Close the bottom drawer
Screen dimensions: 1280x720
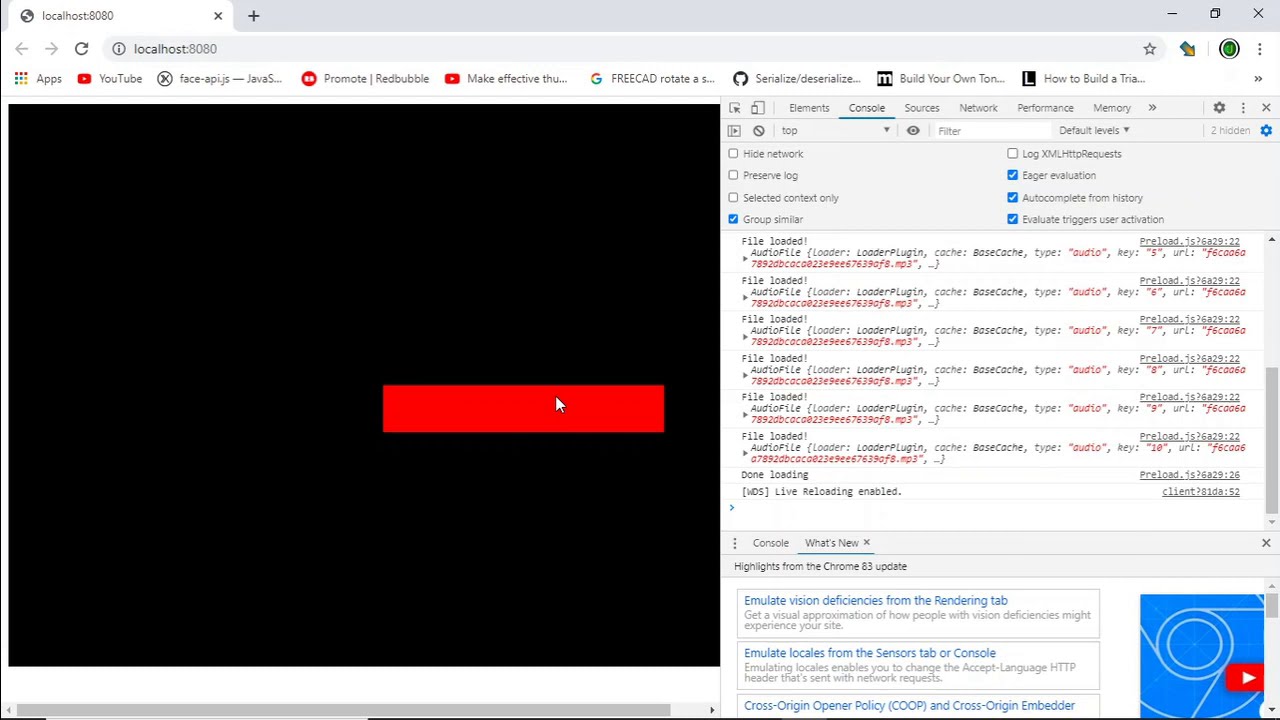tap(1266, 543)
